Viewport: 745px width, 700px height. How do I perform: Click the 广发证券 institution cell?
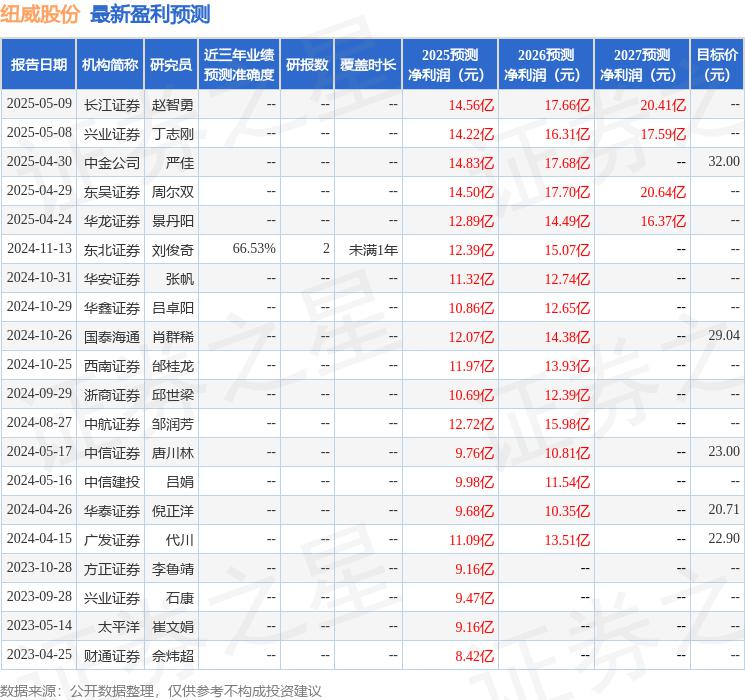click(112, 539)
